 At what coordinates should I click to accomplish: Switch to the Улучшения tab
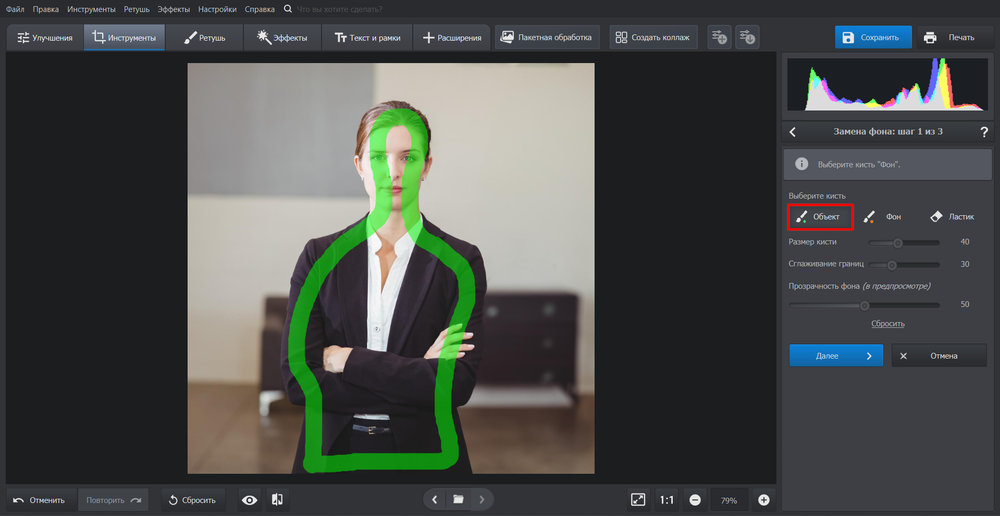coord(45,38)
